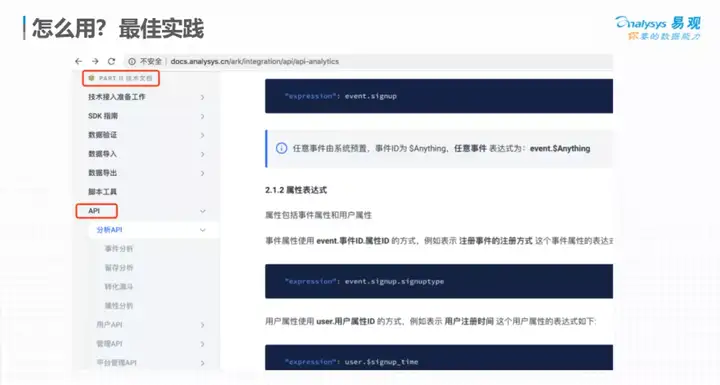This screenshot has height=385, width=720.
Task: Click the 2.1.2 属性表达式 heading
Action: [296, 190]
